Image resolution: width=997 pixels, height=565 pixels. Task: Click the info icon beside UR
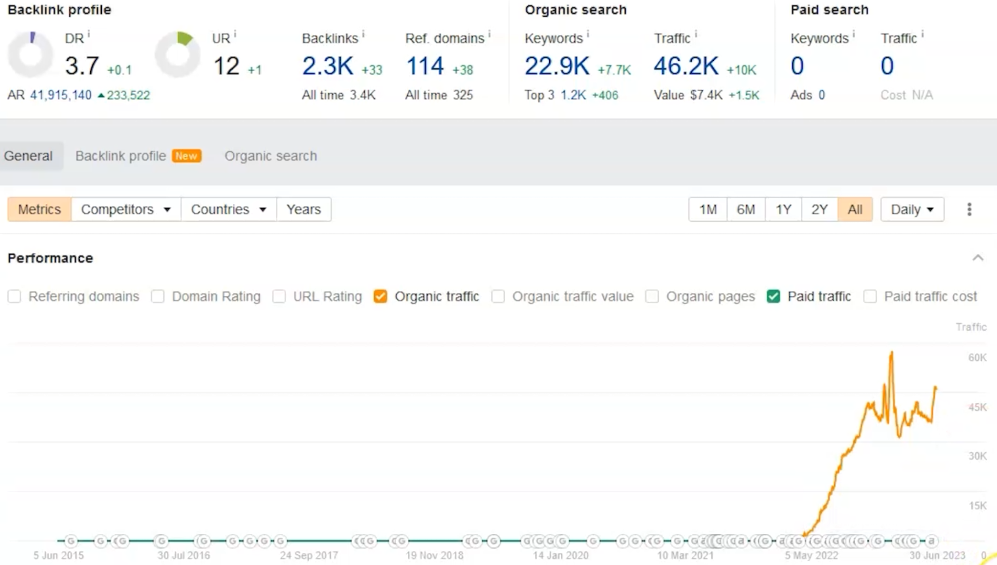coord(236,35)
